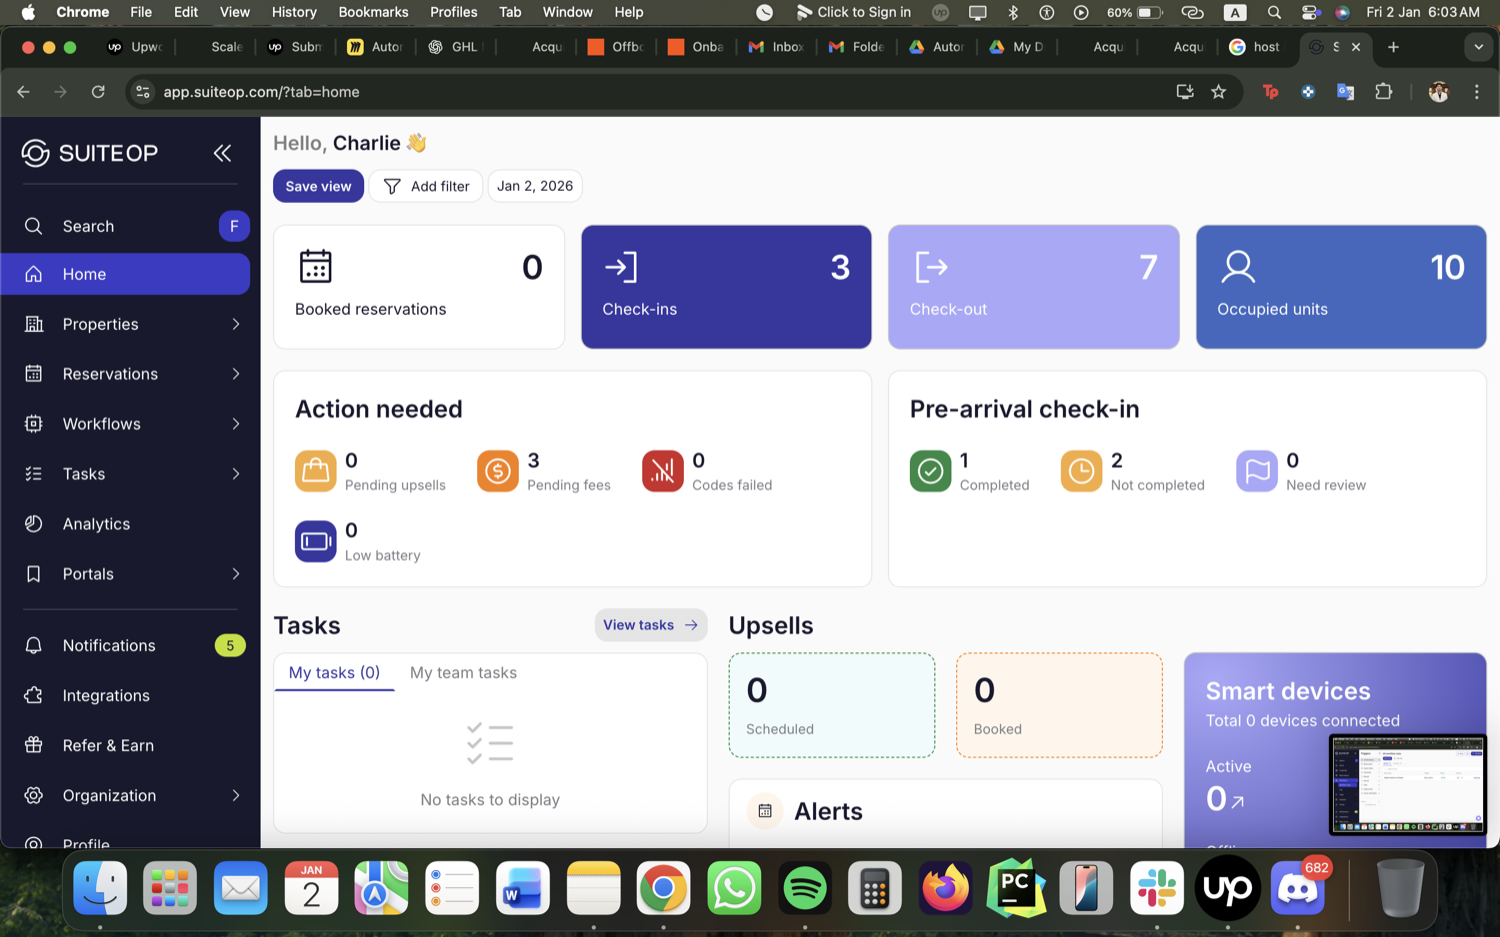Expand the Workflows menu chevron
The height and width of the screenshot is (937, 1500).
(236, 424)
